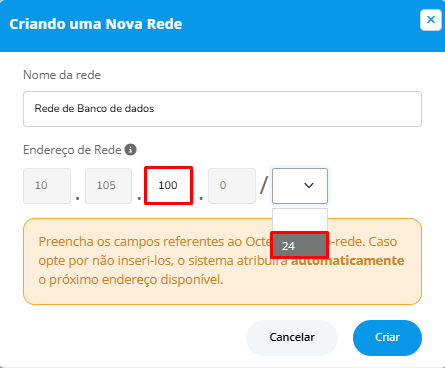The width and height of the screenshot is (445, 368).
Task: Click the info icon beside Endereço de Rede
Action: click(130, 149)
